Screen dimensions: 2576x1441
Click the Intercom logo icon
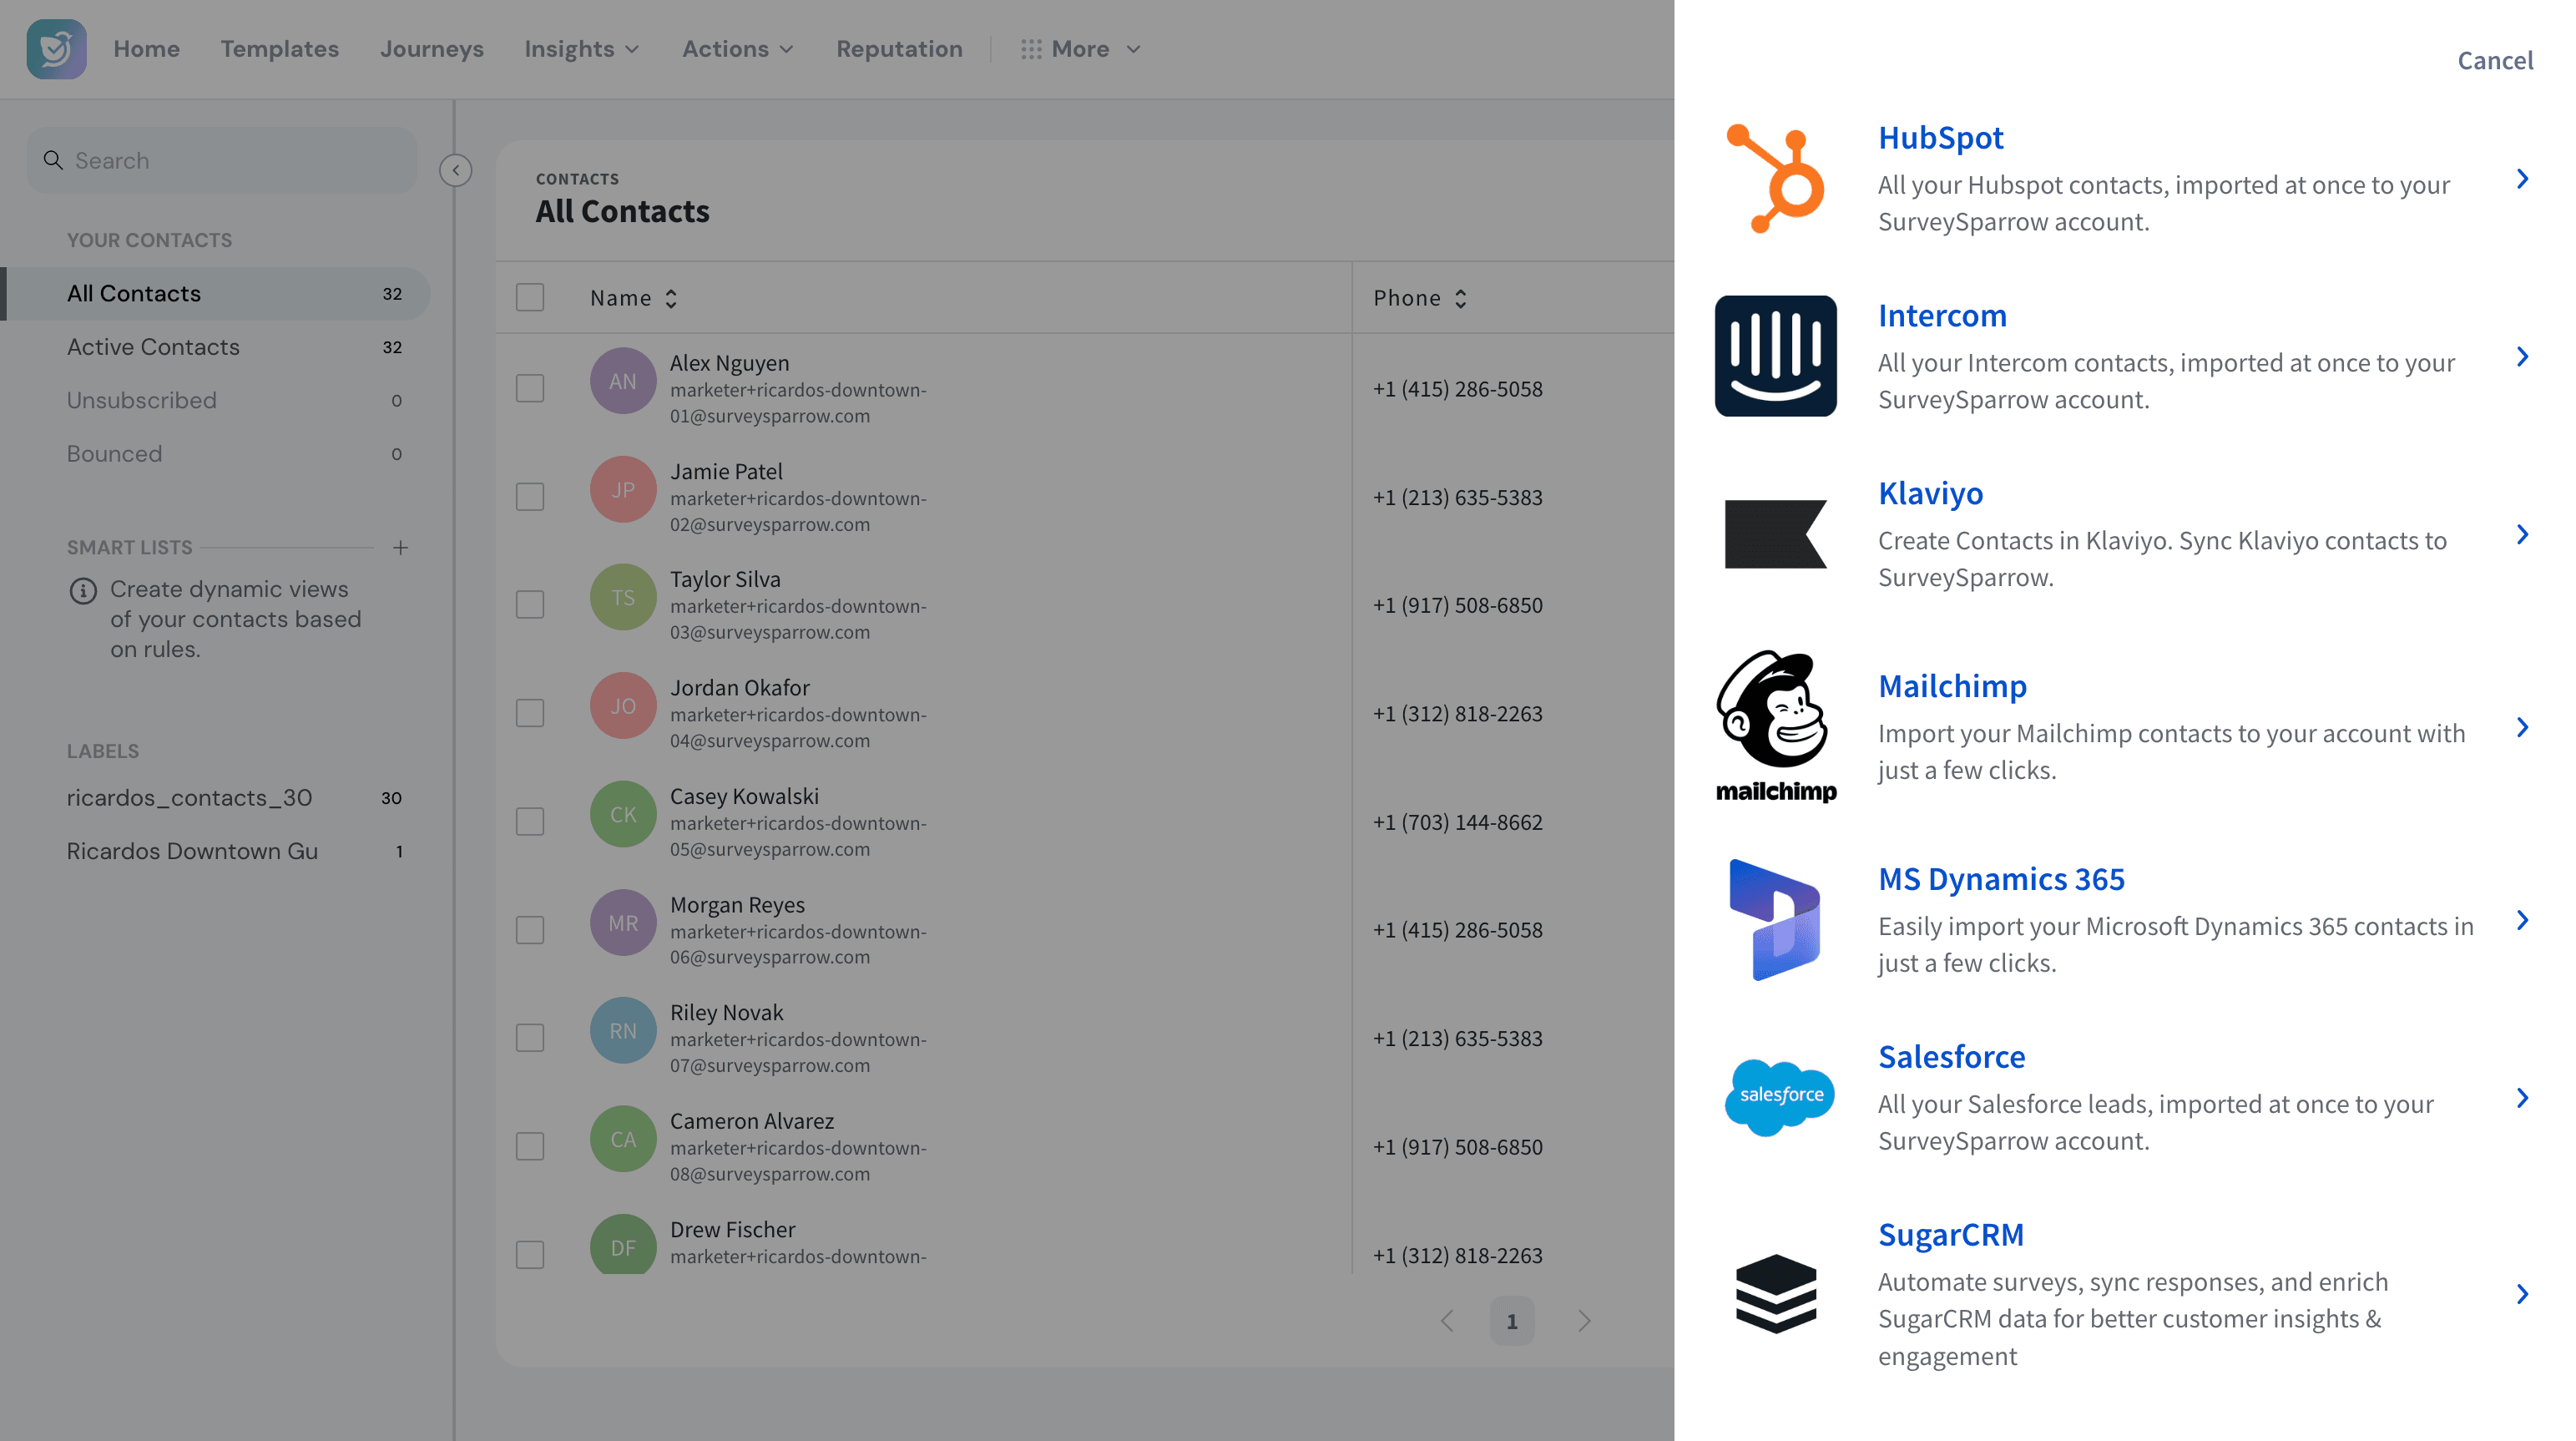click(x=1776, y=356)
